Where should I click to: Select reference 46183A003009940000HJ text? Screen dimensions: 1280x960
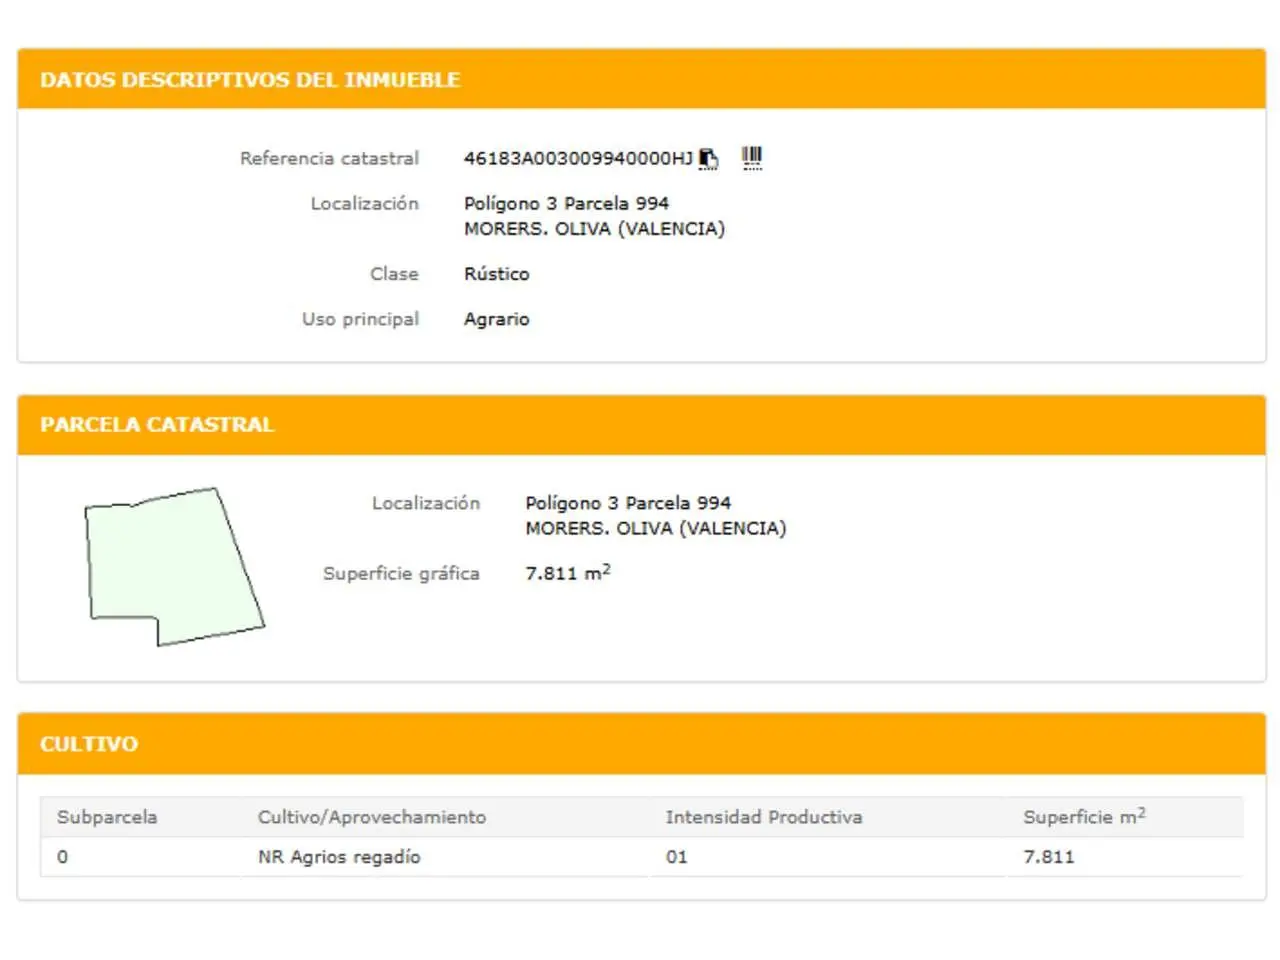coord(578,158)
